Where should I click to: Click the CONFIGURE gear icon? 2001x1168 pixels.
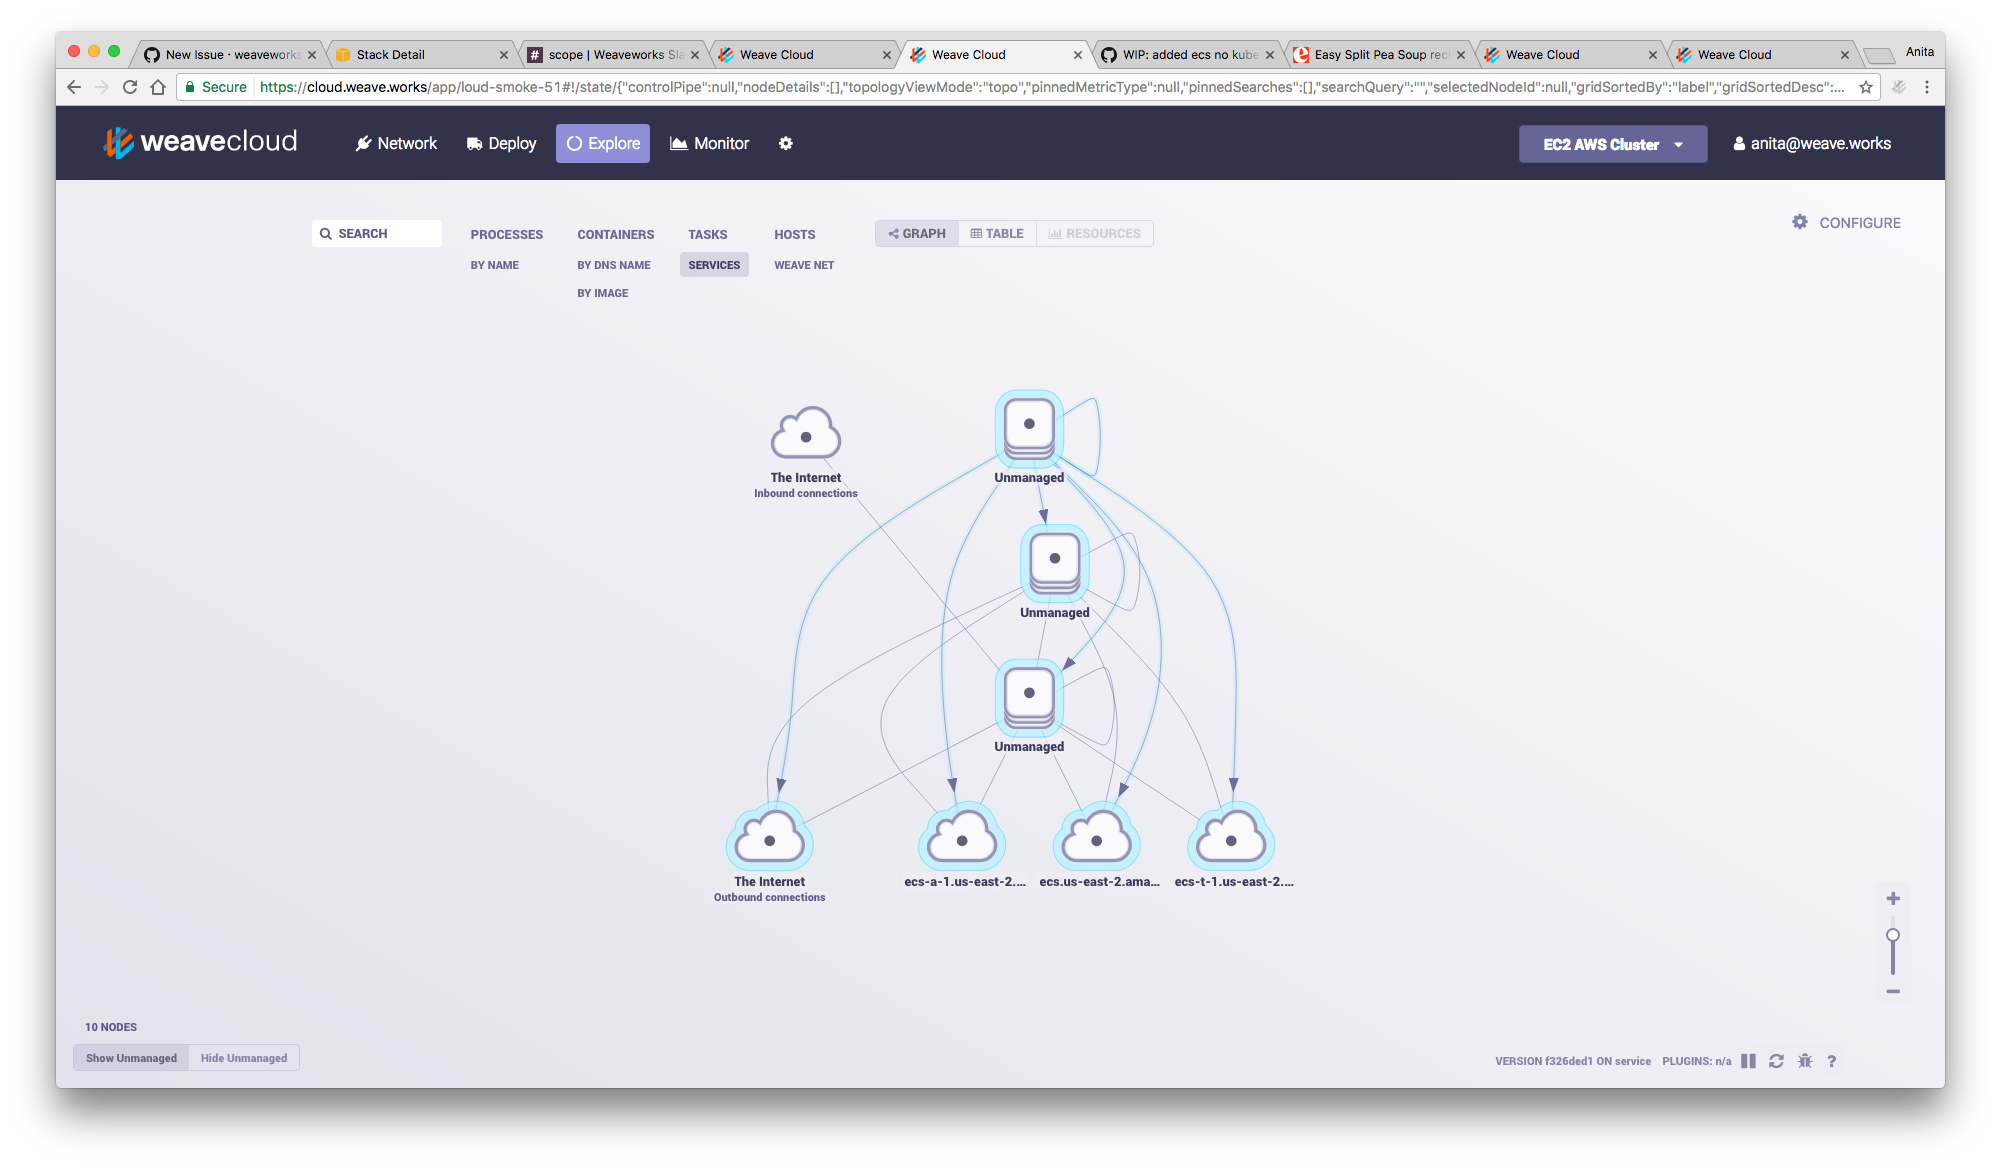[x=1800, y=222]
